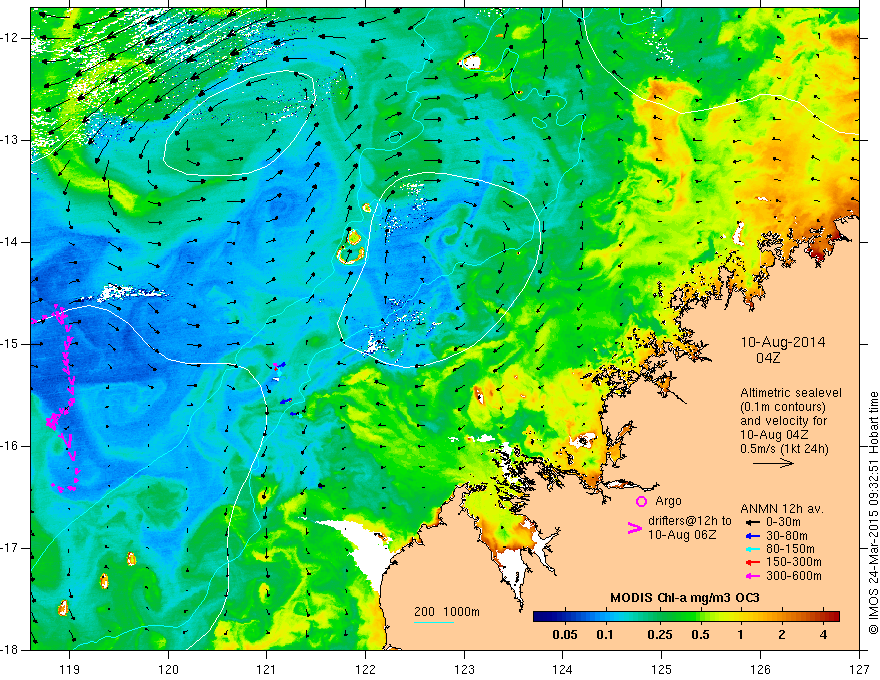
Task: Click the '126' longitude axis label
Action: [x=760, y=669]
